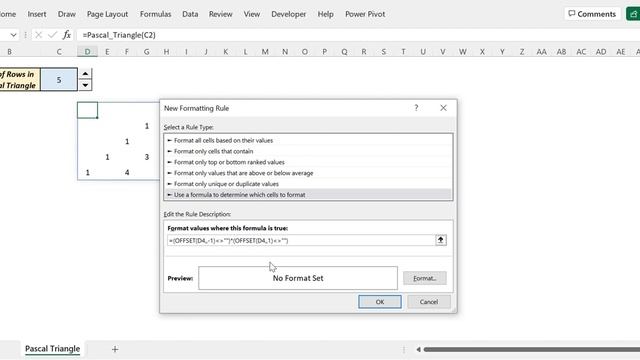Screen dimensions: 640x360
Task: Open the View ribbon tab
Action: tap(252, 14)
